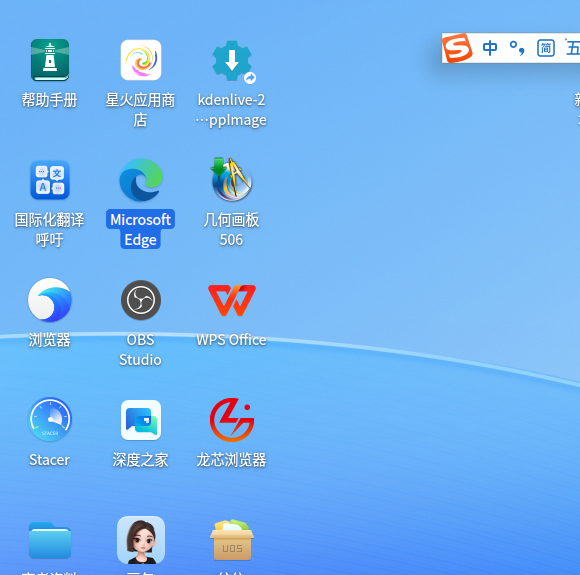580x575 pixels.
Task: Launch 龙芯浏览器 Loongson browser icon
Action: (x=232, y=420)
